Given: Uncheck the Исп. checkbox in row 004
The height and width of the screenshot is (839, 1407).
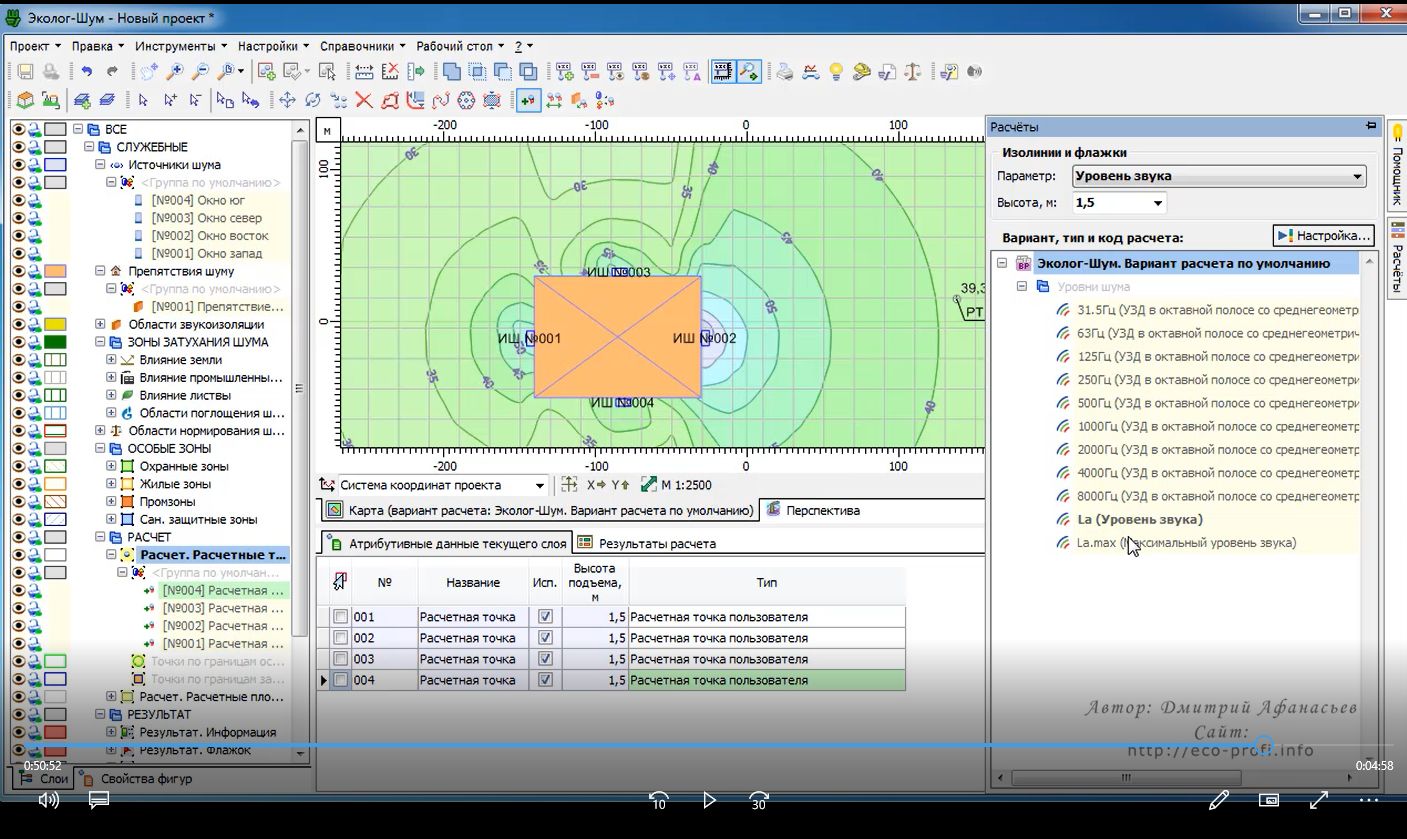Looking at the screenshot, I should click(x=545, y=680).
